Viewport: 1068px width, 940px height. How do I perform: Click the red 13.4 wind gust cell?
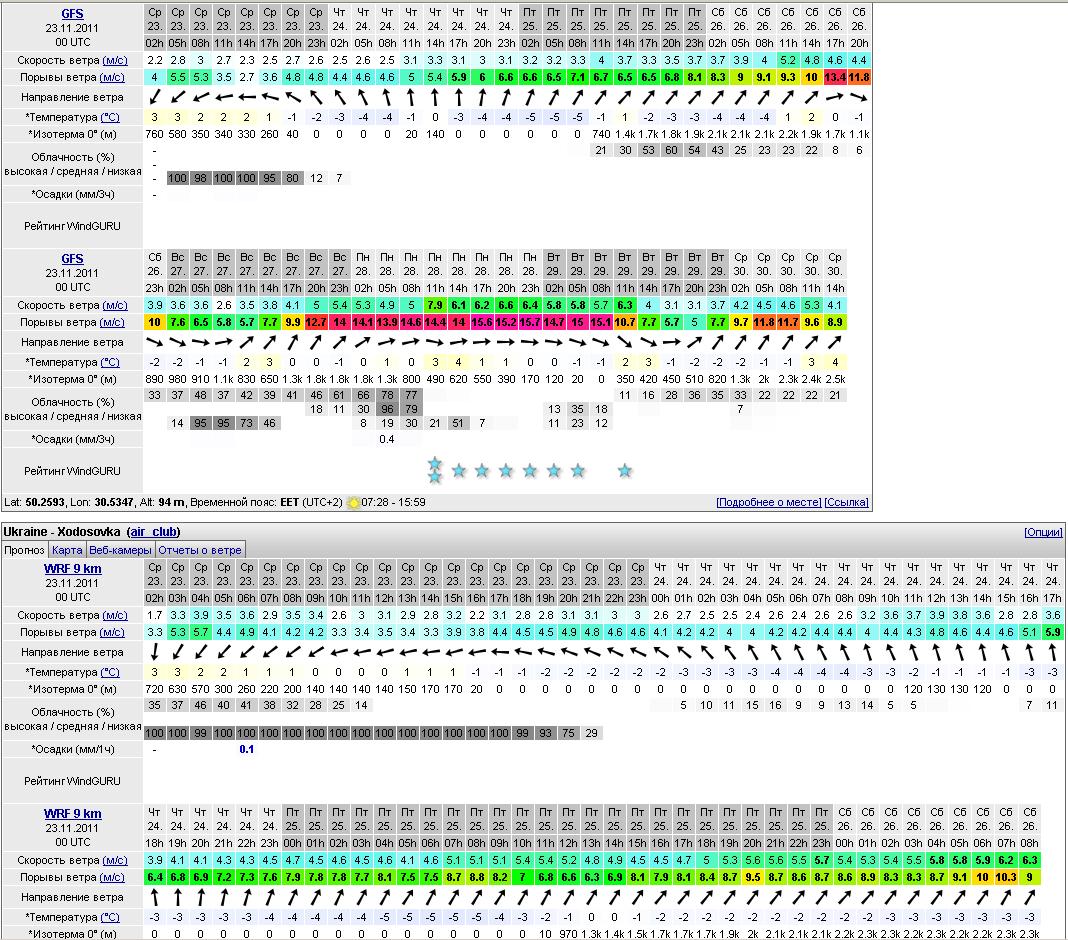[835, 77]
